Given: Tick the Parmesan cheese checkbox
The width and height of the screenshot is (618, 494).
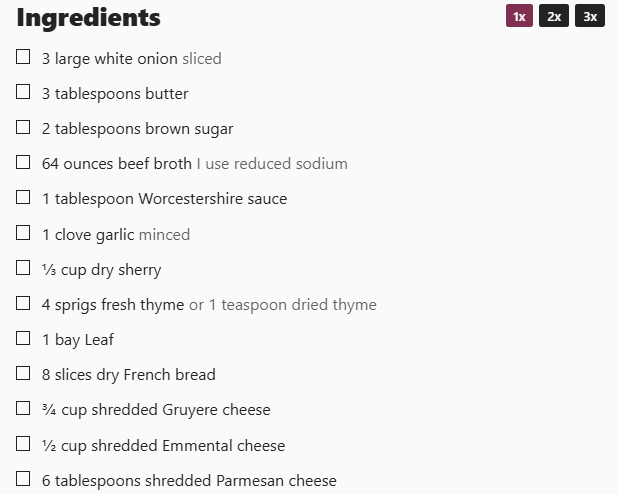Looking at the screenshot, I should pyautogui.click(x=23, y=479).
